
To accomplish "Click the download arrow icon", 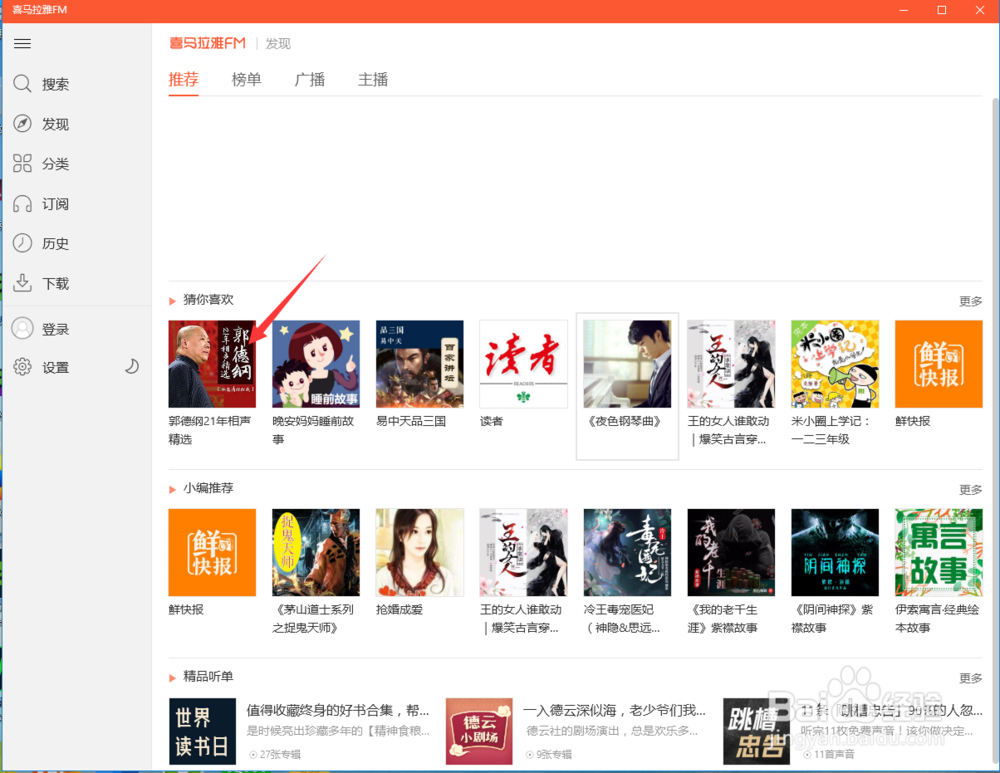I will point(22,283).
